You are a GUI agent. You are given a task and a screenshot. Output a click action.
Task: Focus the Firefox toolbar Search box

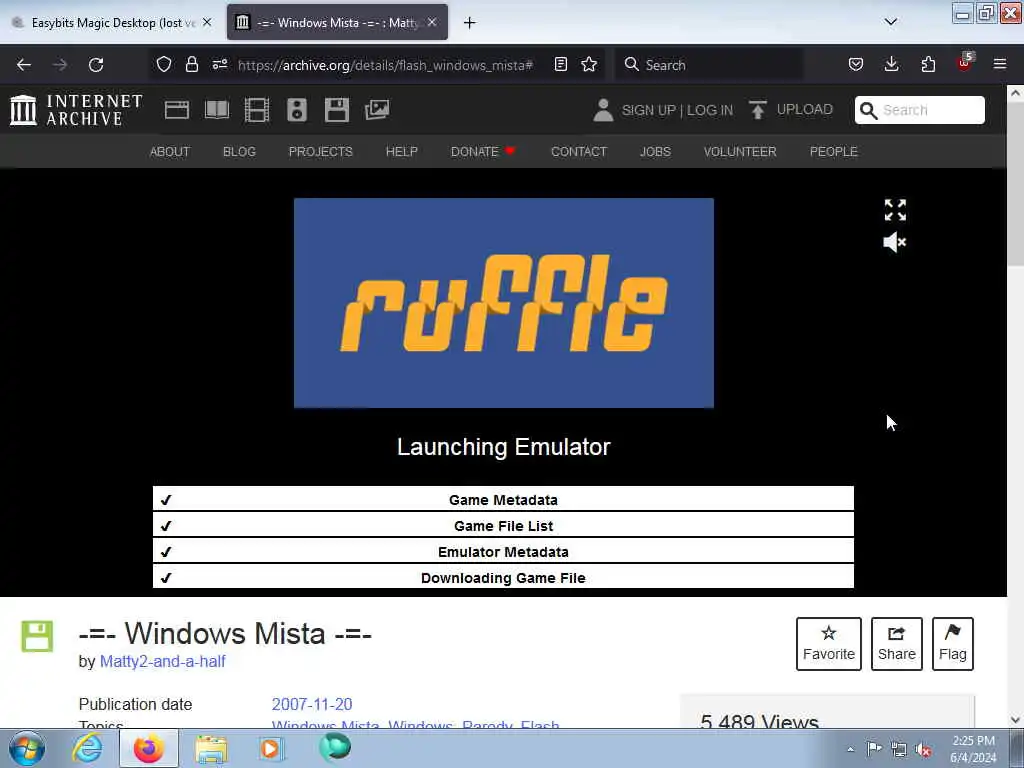tap(709, 65)
